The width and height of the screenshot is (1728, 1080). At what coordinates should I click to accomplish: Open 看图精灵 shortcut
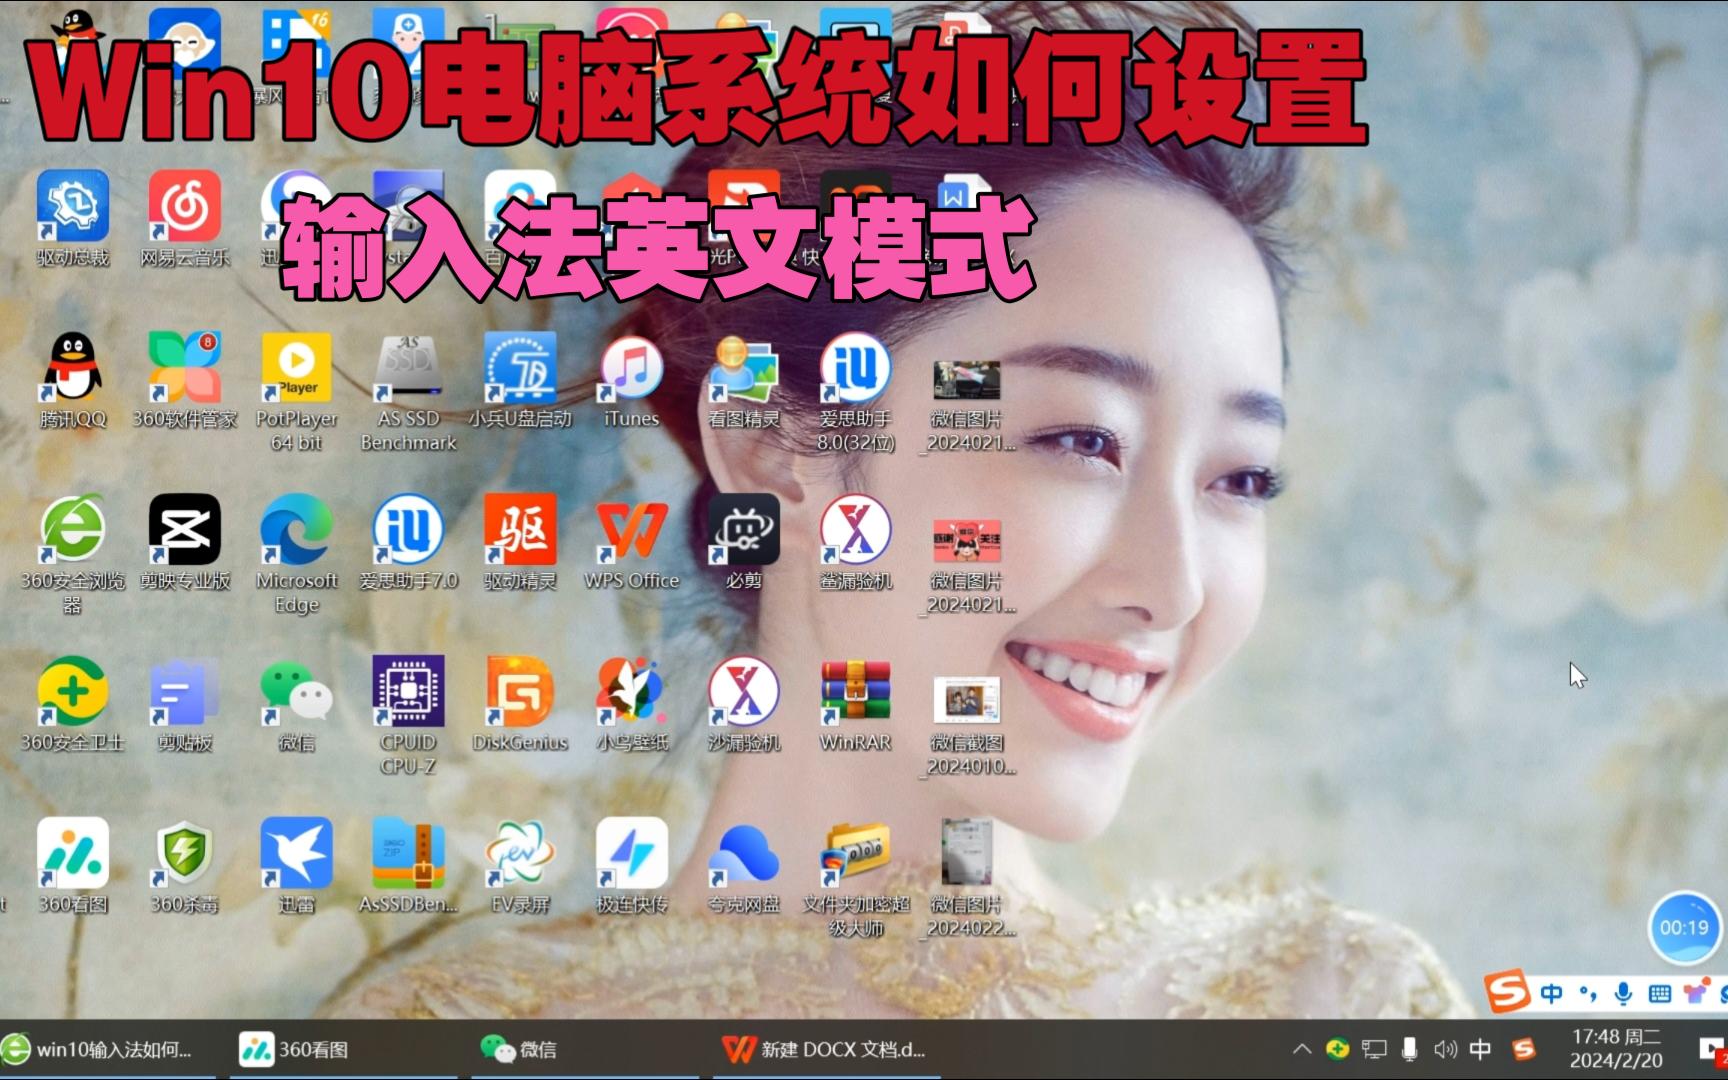pyautogui.click(x=744, y=381)
